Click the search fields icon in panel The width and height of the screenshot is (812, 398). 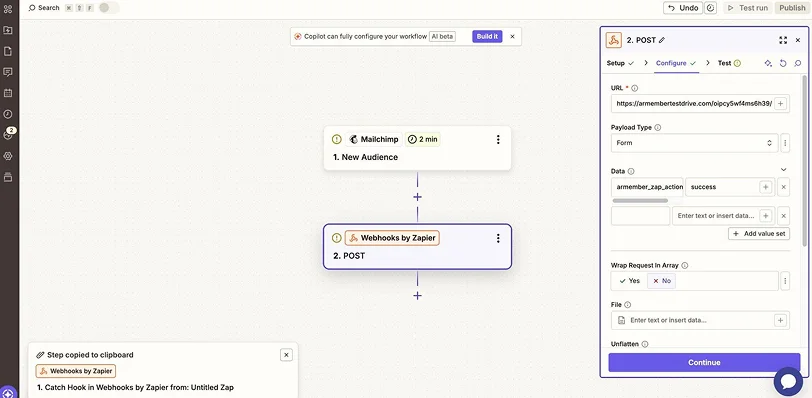tap(798, 63)
